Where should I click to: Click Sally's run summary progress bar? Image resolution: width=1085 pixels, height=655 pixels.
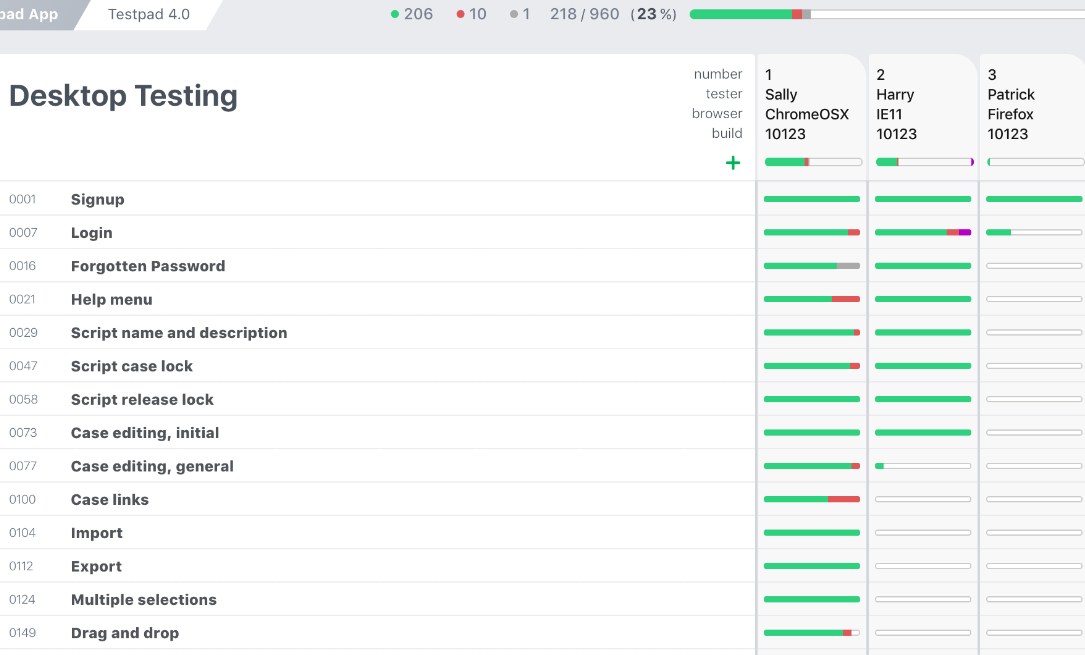[x=813, y=162]
